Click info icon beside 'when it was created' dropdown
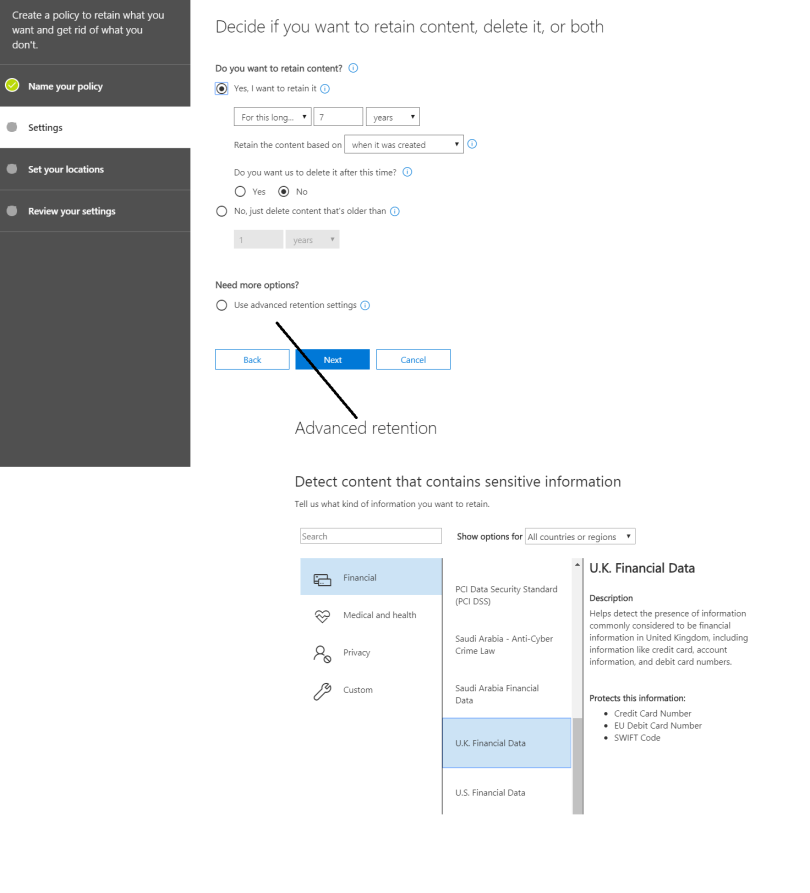The width and height of the screenshot is (810, 893). point(472,144)
